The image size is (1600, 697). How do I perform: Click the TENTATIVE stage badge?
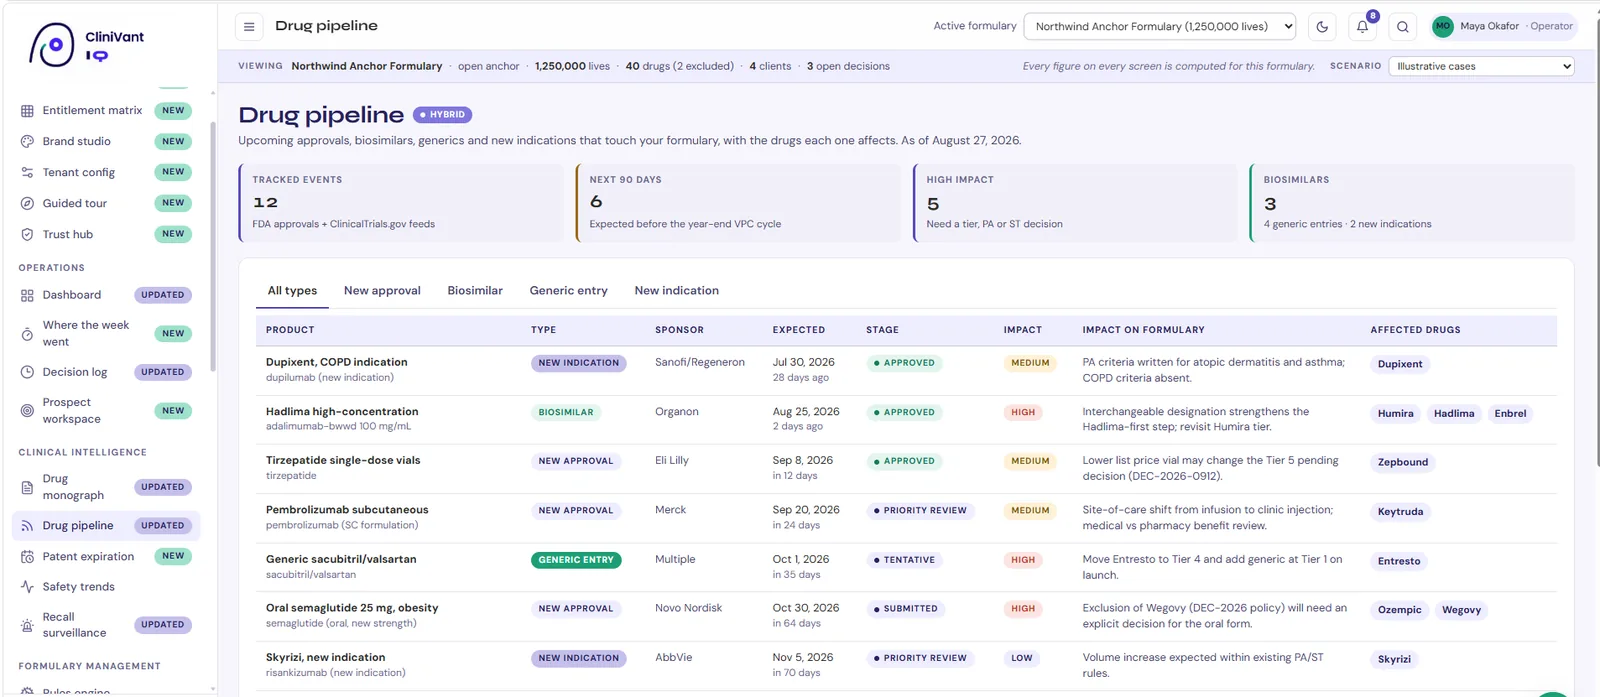point(904,560)
